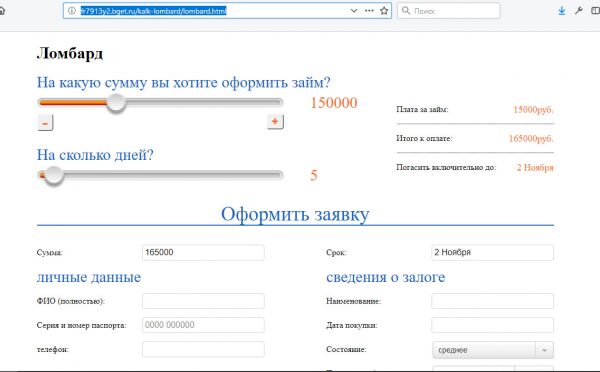The width and height of the screenshot is (600, 372).
Task: Bookmark this page with the star icon
Action: [x=384, y=11]
